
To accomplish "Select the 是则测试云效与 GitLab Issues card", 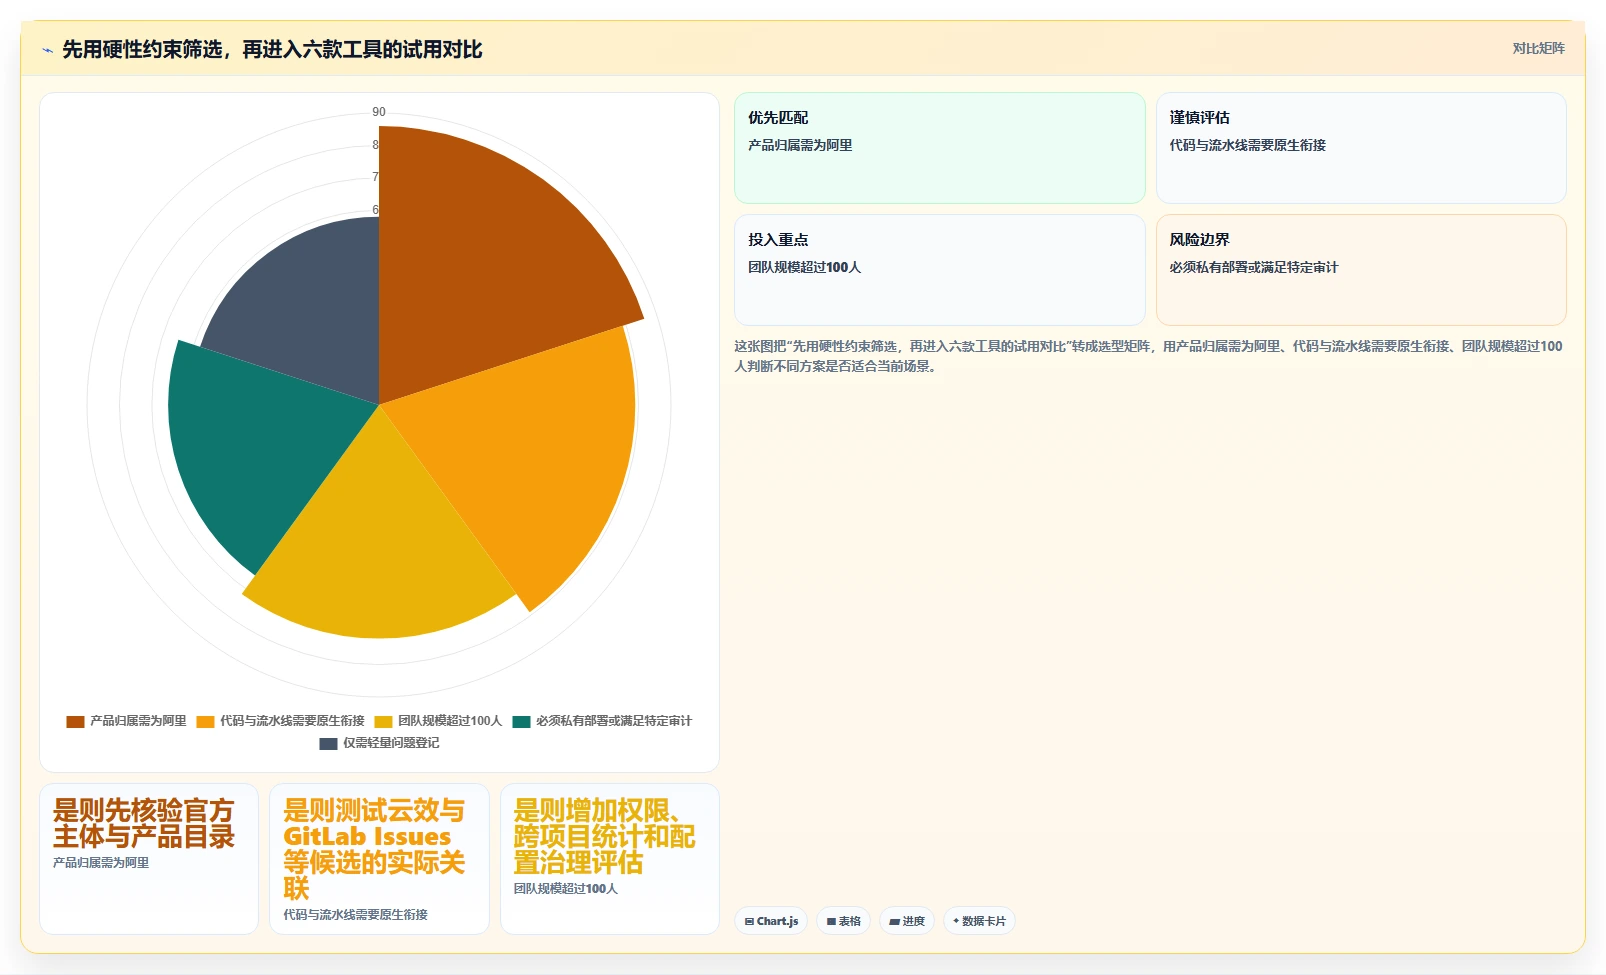I will [379, 859].
